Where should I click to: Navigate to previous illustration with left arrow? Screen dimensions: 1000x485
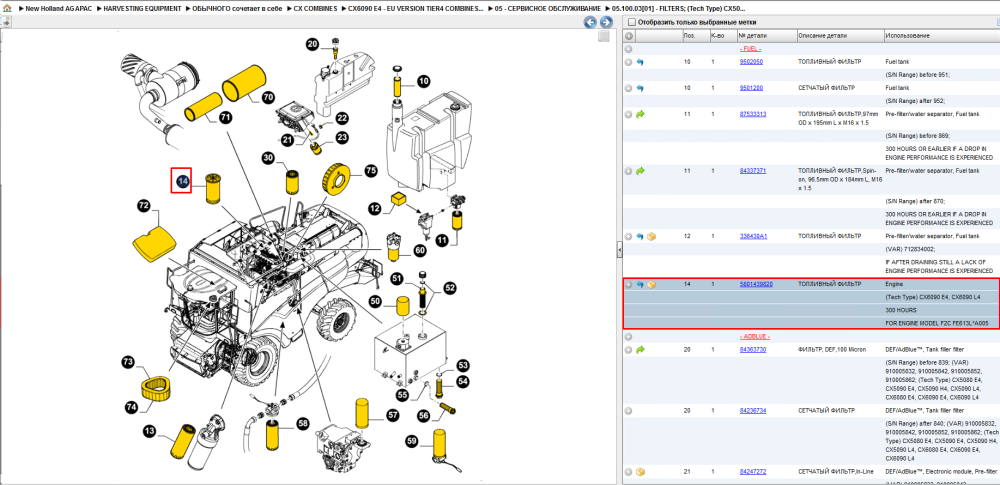click(591, 22)
